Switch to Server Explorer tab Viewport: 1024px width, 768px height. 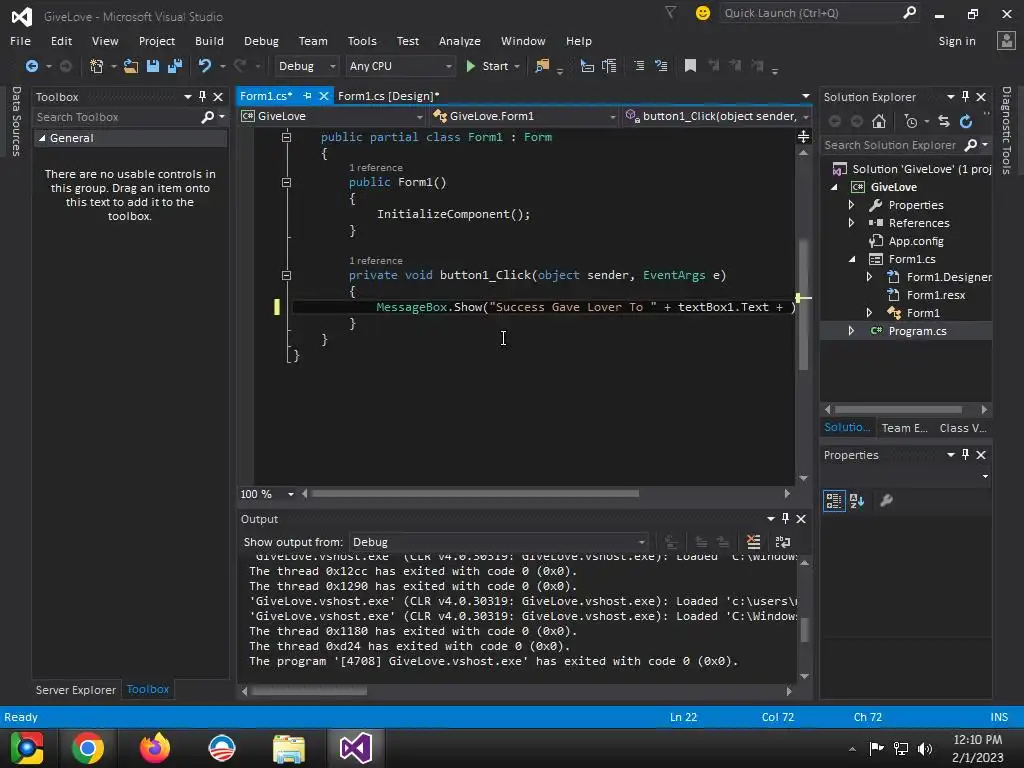(x=76, y=690)
